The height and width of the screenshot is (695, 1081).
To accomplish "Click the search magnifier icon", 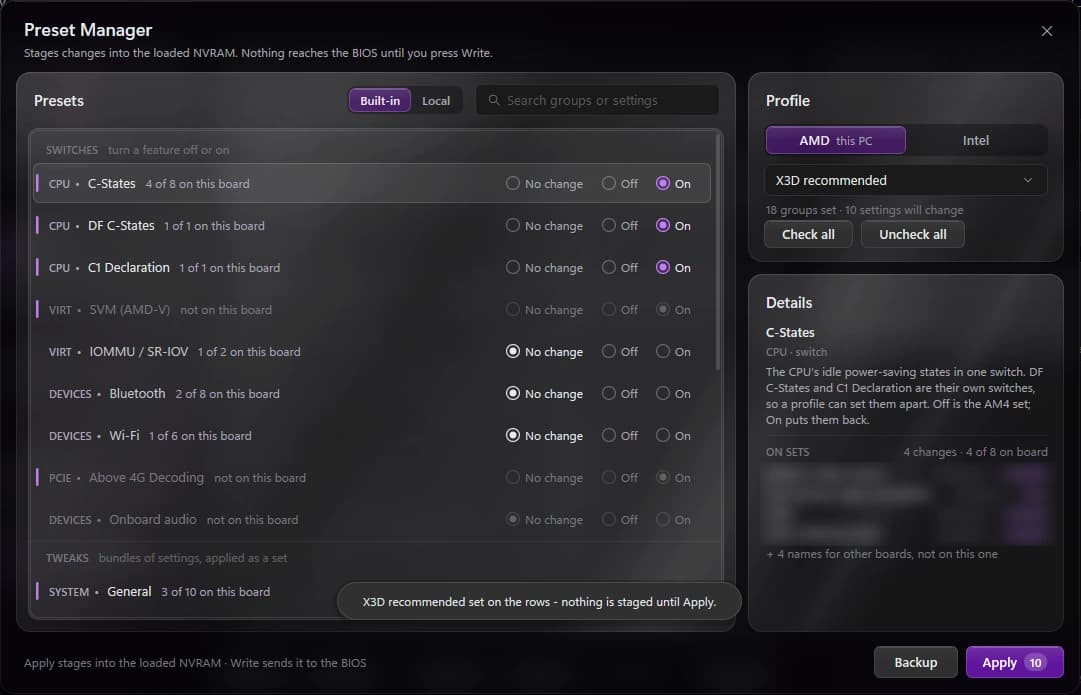I will [x=494, y=100].
